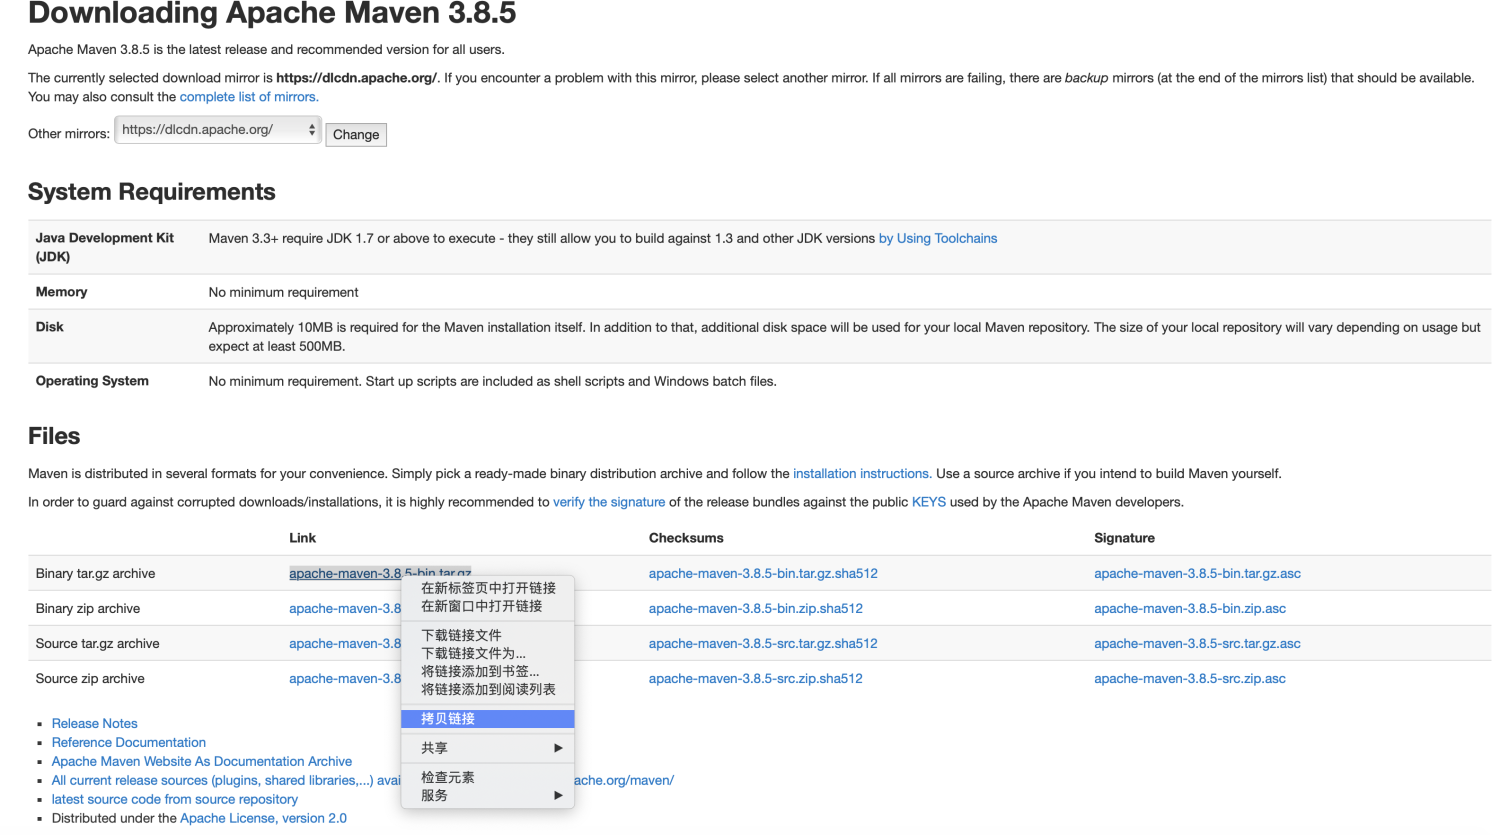1500x835 pixels.
Task: Click the verify the signature link
Action: pyautogui.click(x=609, y=502)
